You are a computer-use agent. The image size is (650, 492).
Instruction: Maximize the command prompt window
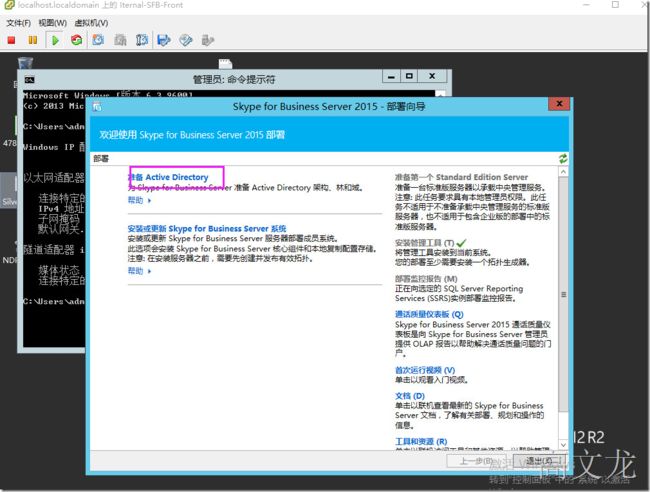pos(409,76)
